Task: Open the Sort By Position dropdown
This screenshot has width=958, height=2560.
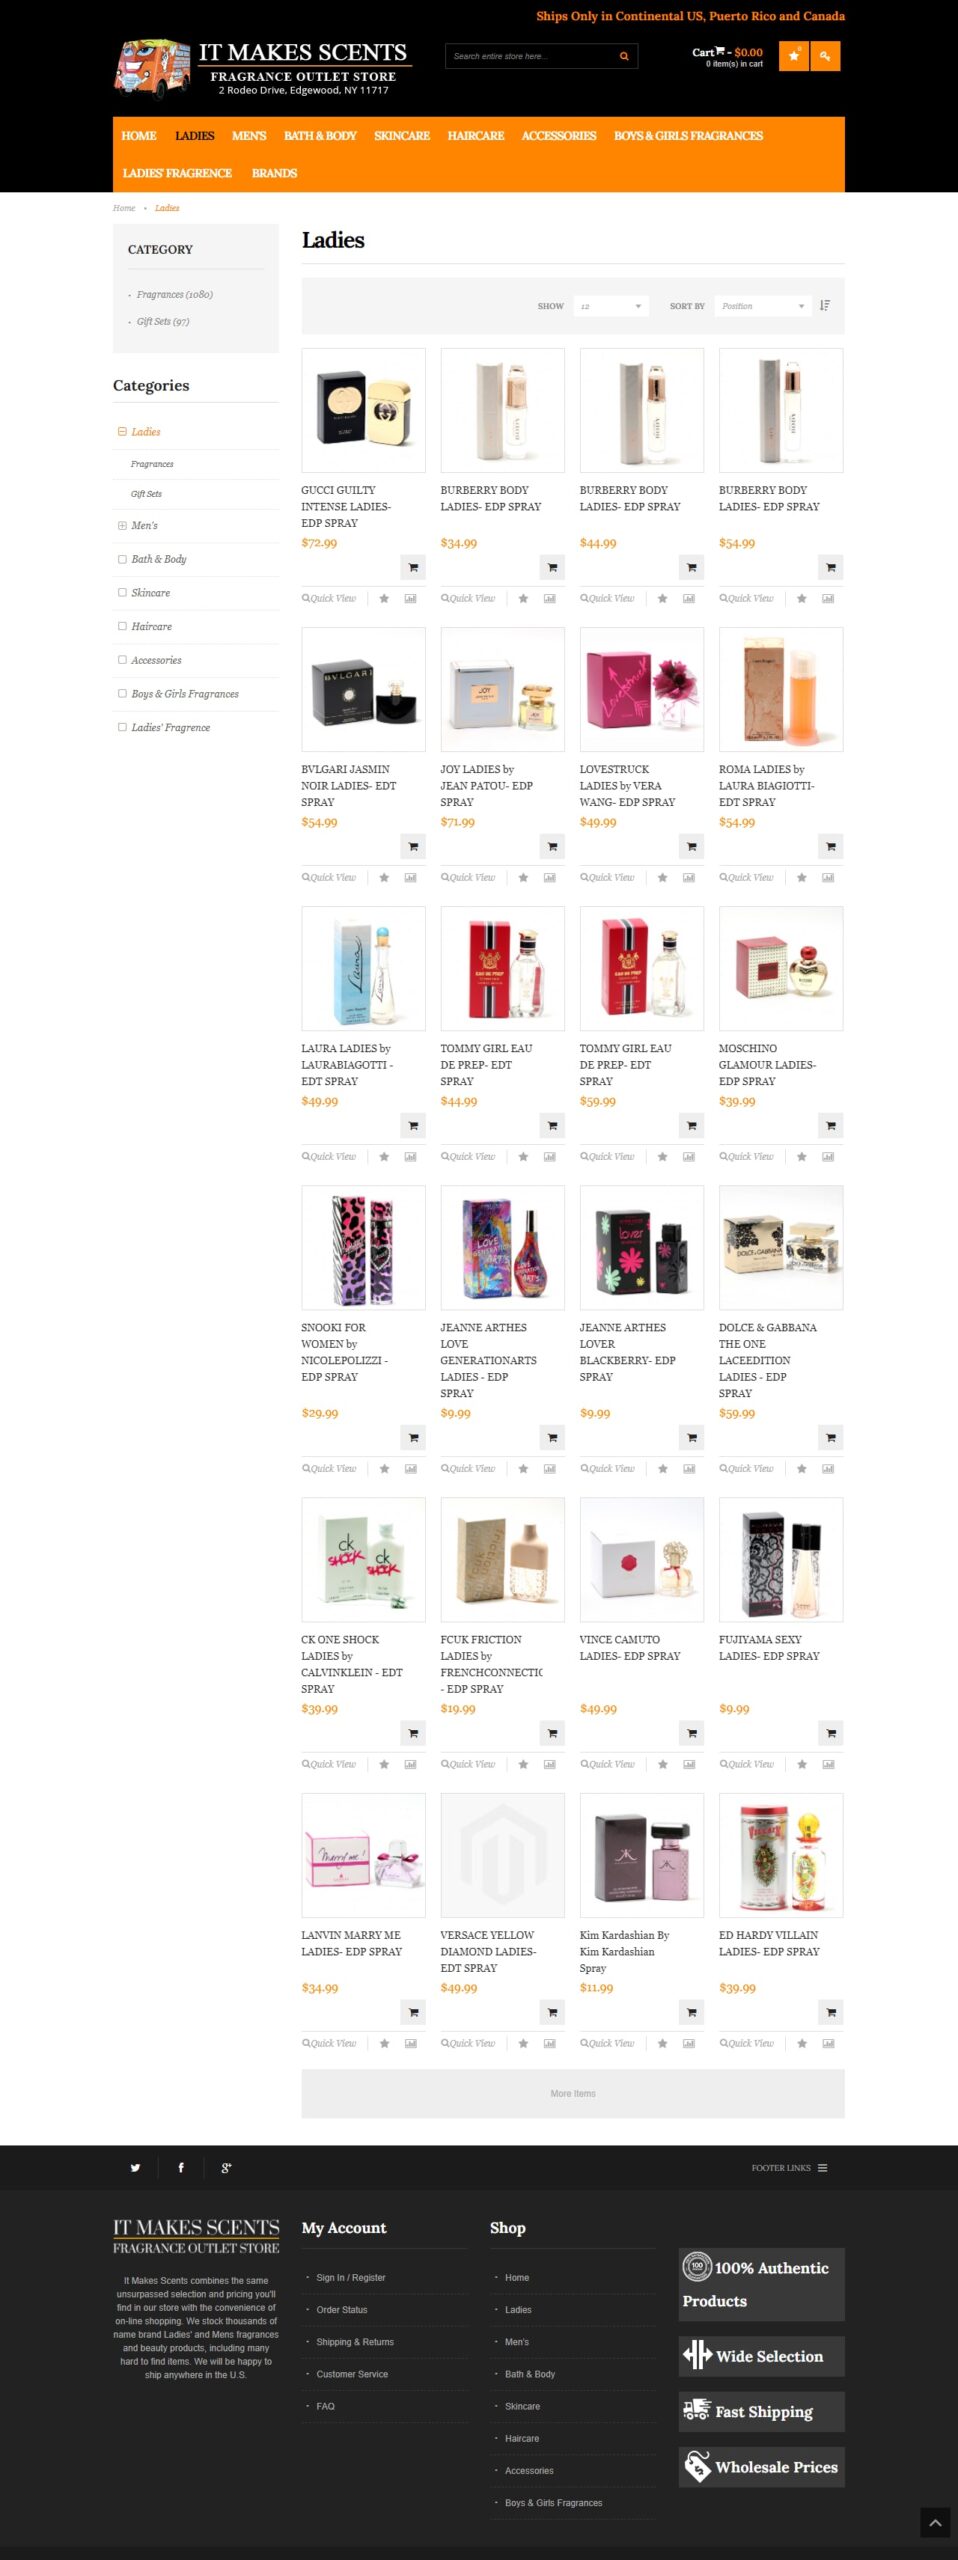Action: coord(762,306)
